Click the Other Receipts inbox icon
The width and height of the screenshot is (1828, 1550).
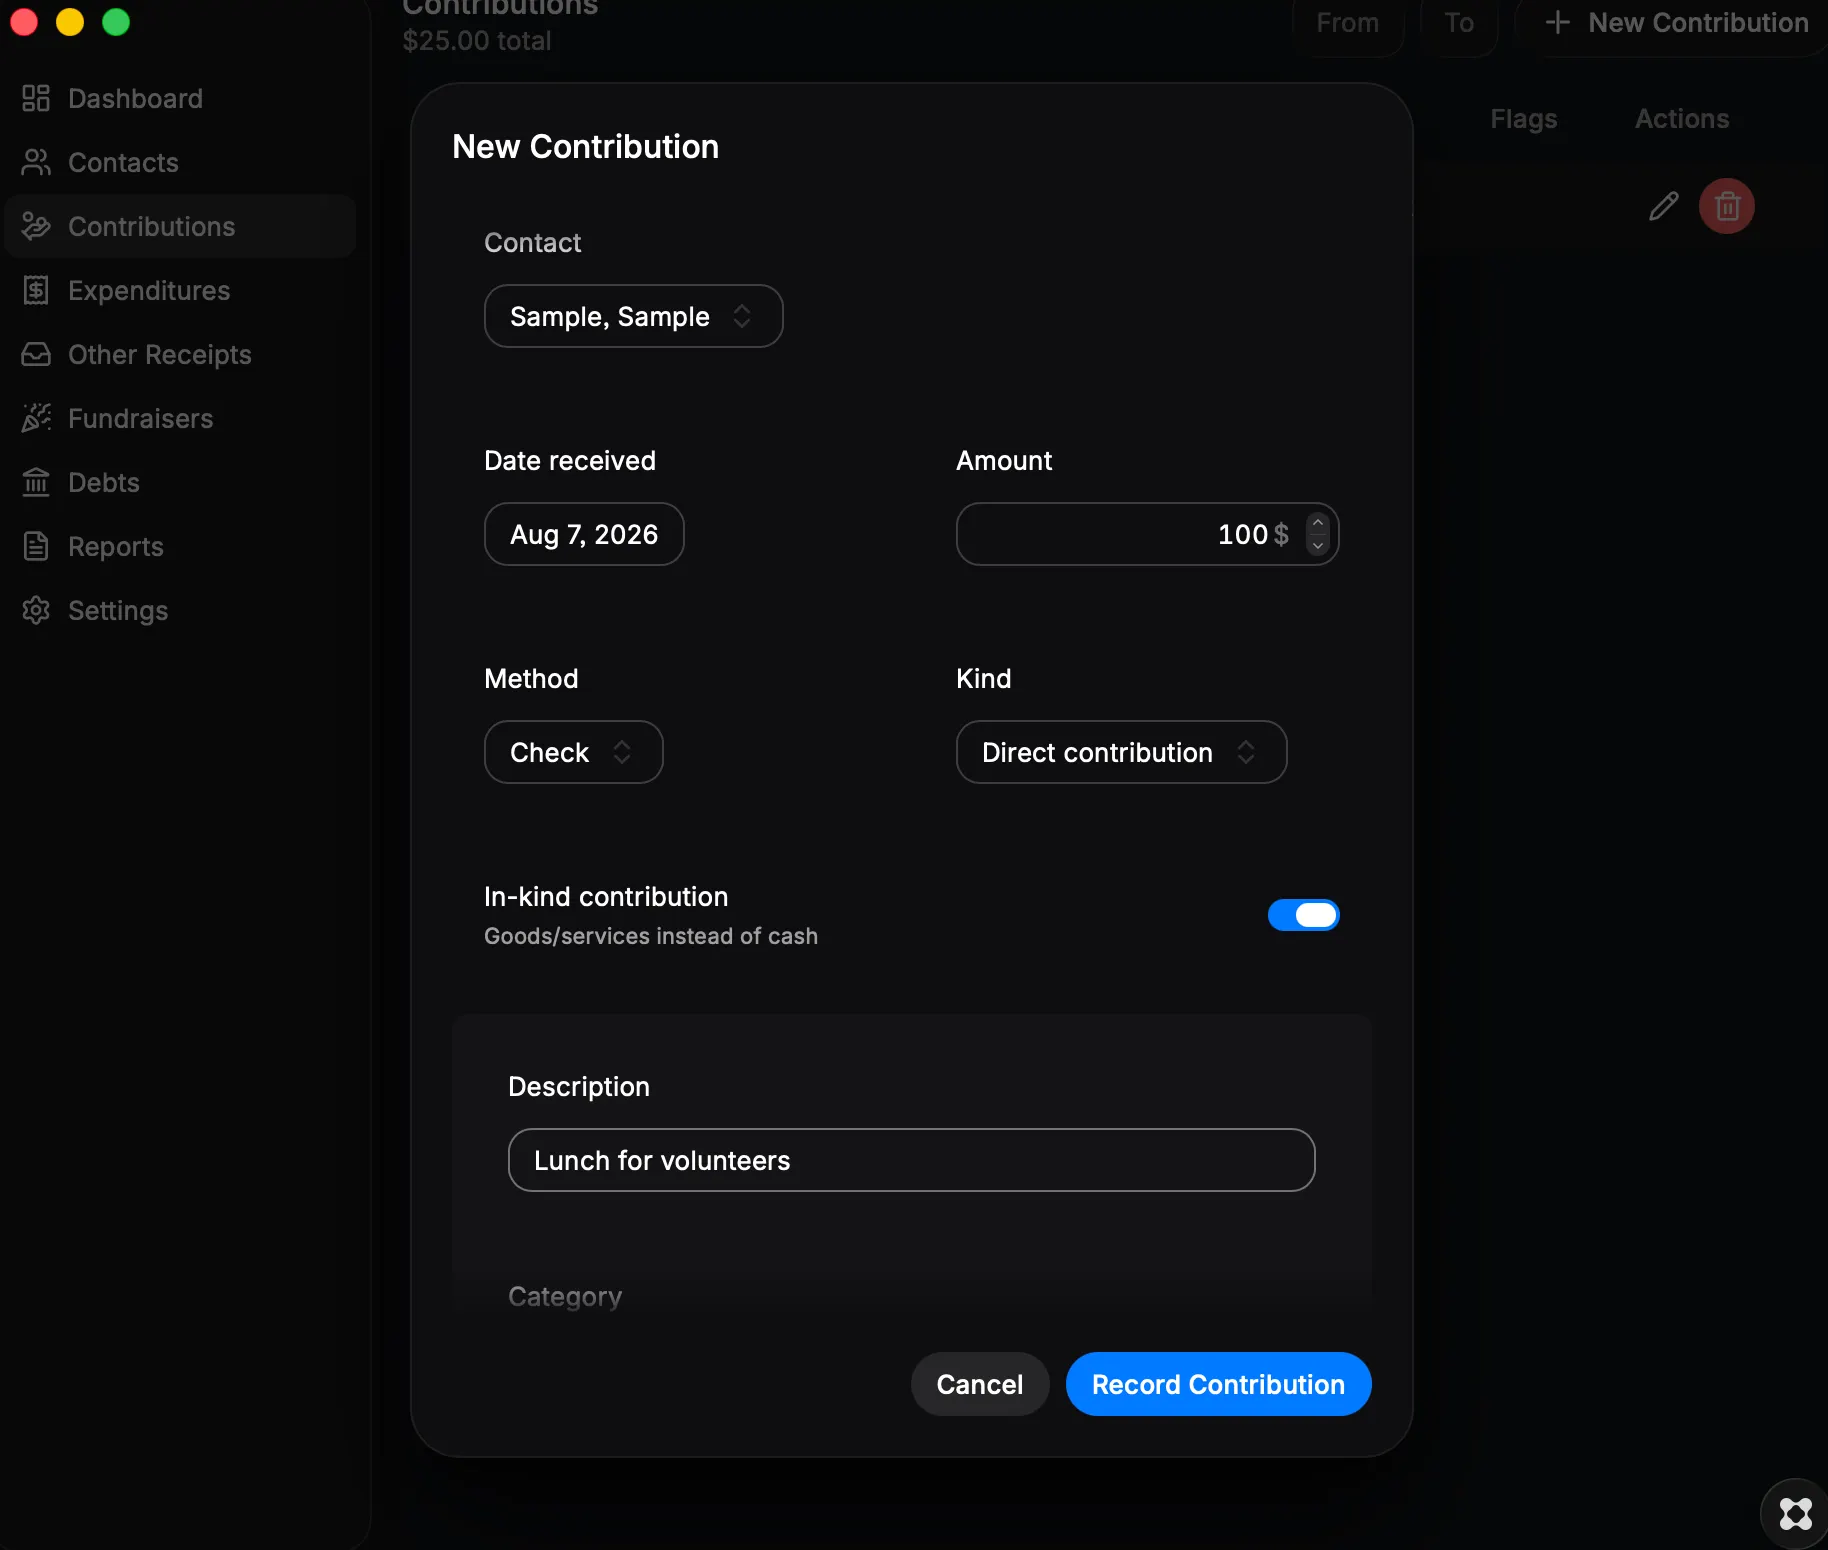pyautogui.click(x=36, y=354)
